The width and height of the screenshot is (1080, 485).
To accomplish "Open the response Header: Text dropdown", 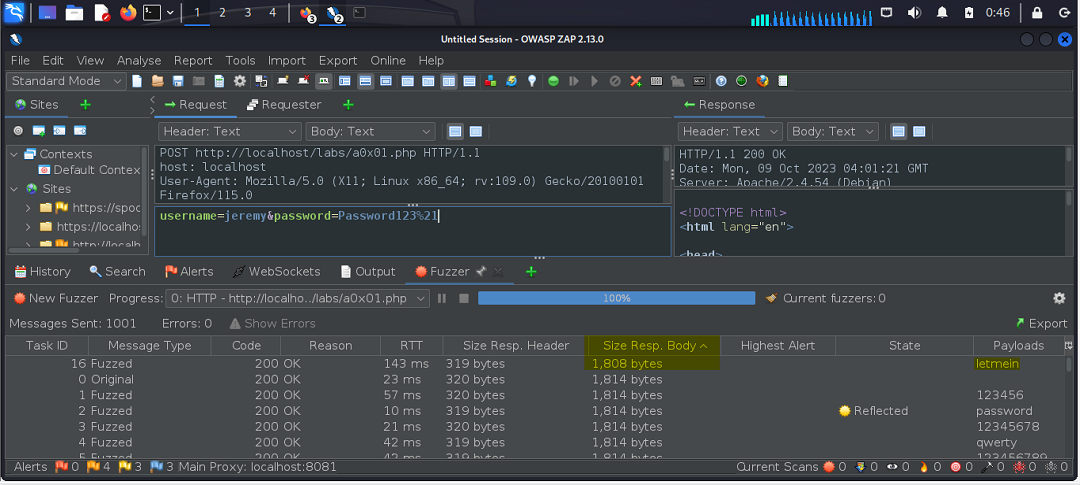I will coord(730,131).
